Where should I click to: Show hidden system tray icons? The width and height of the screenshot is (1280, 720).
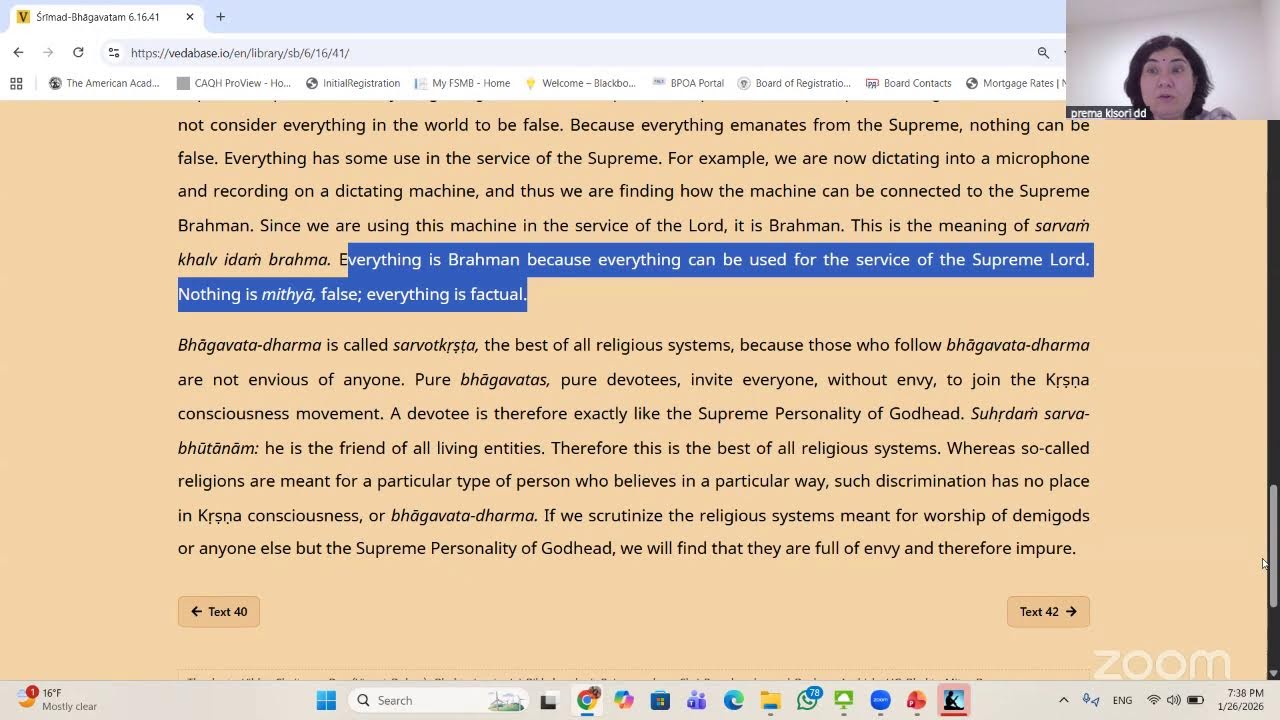coord(1063,700)
